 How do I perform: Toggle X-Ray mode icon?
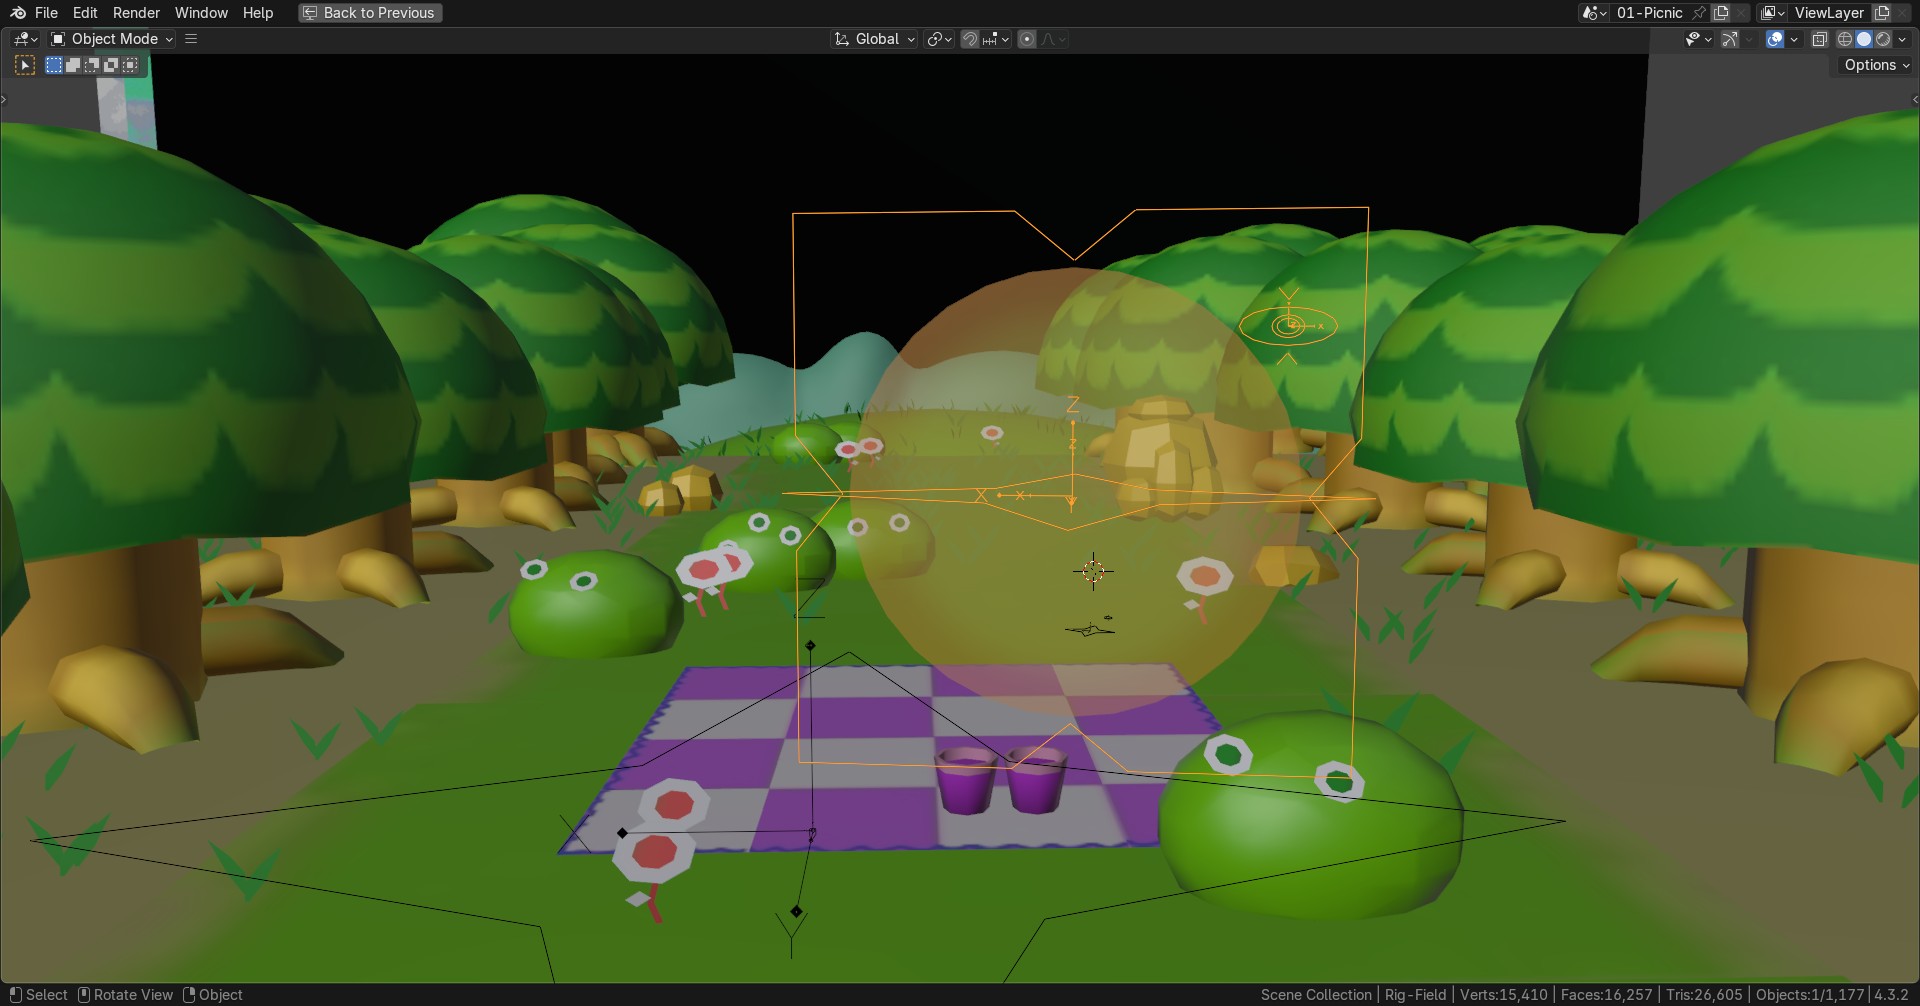(1820, 39)
